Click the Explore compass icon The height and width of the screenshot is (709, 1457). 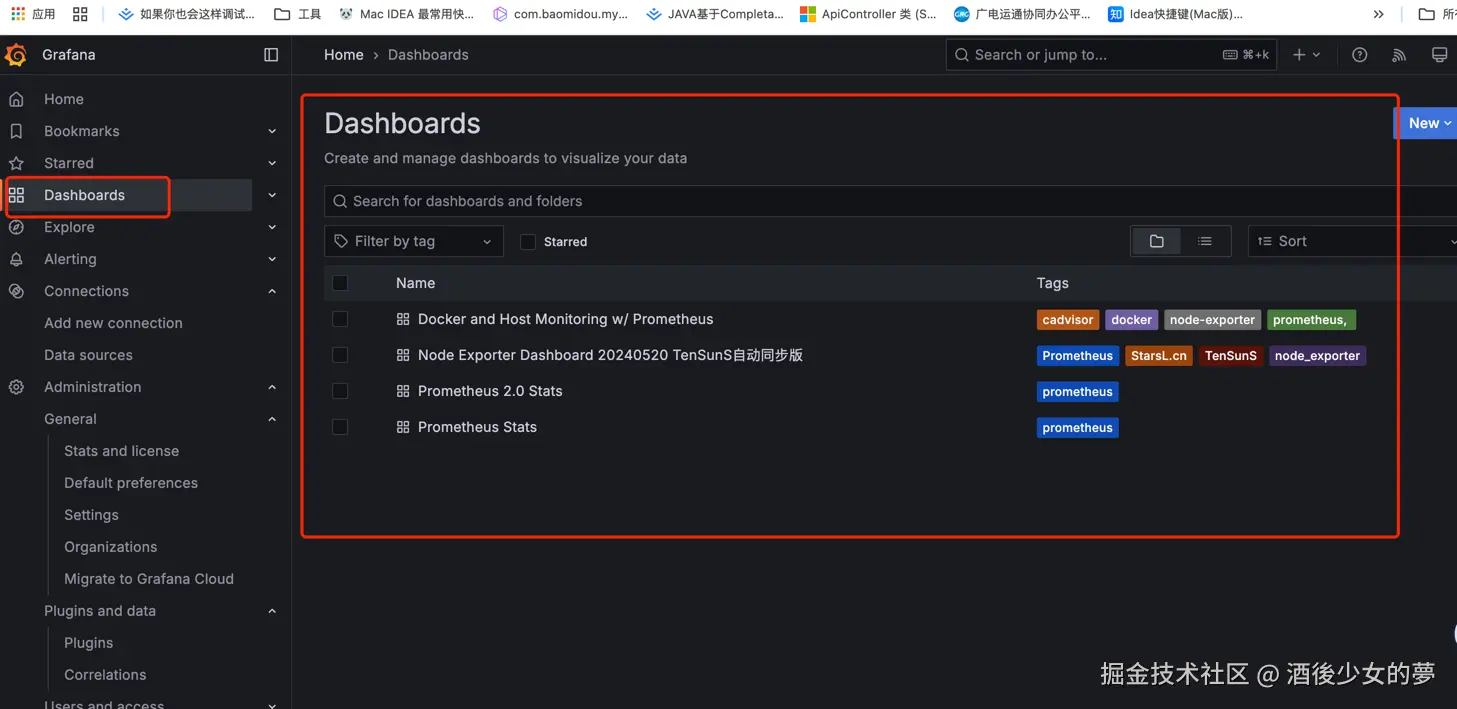[x=16, y=227]
